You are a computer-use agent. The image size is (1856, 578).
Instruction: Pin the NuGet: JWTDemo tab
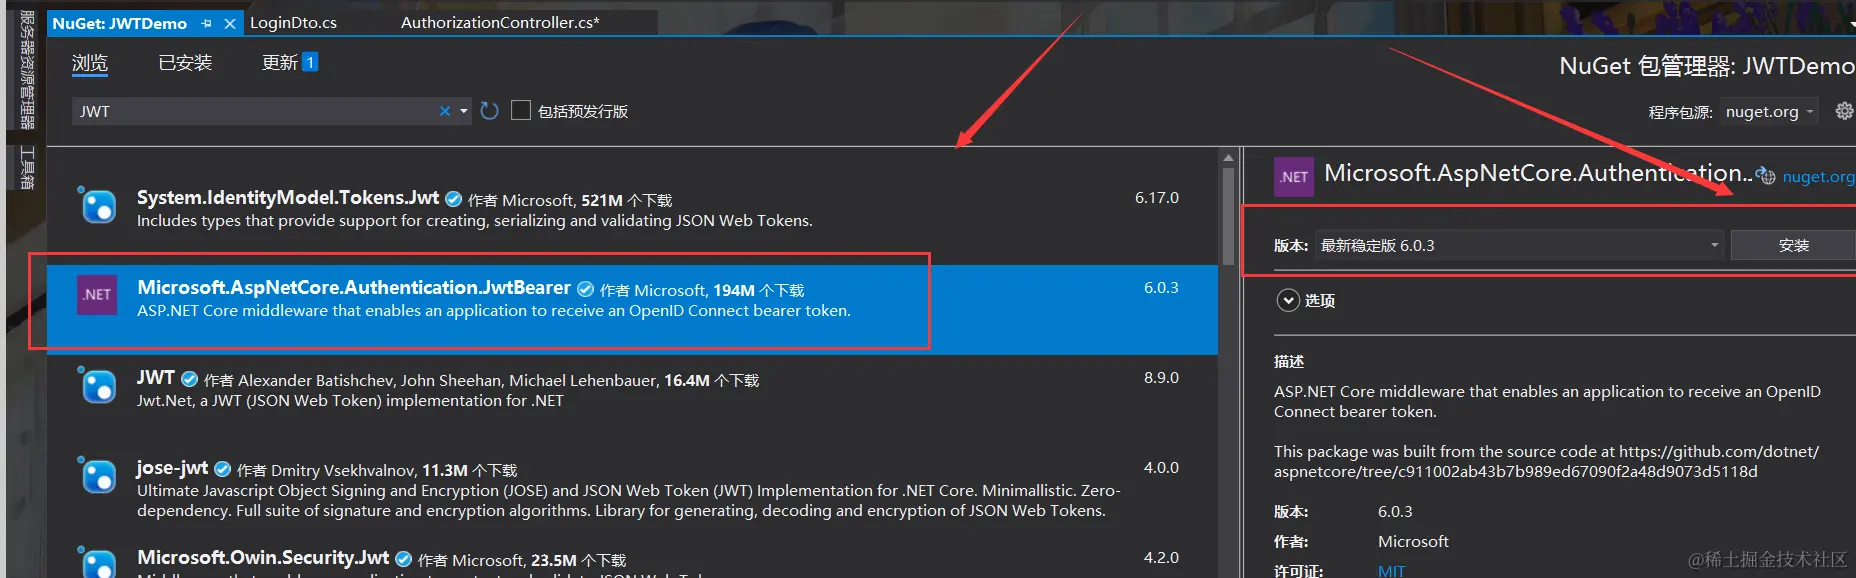pyautogui.click(x=206, y=23)
